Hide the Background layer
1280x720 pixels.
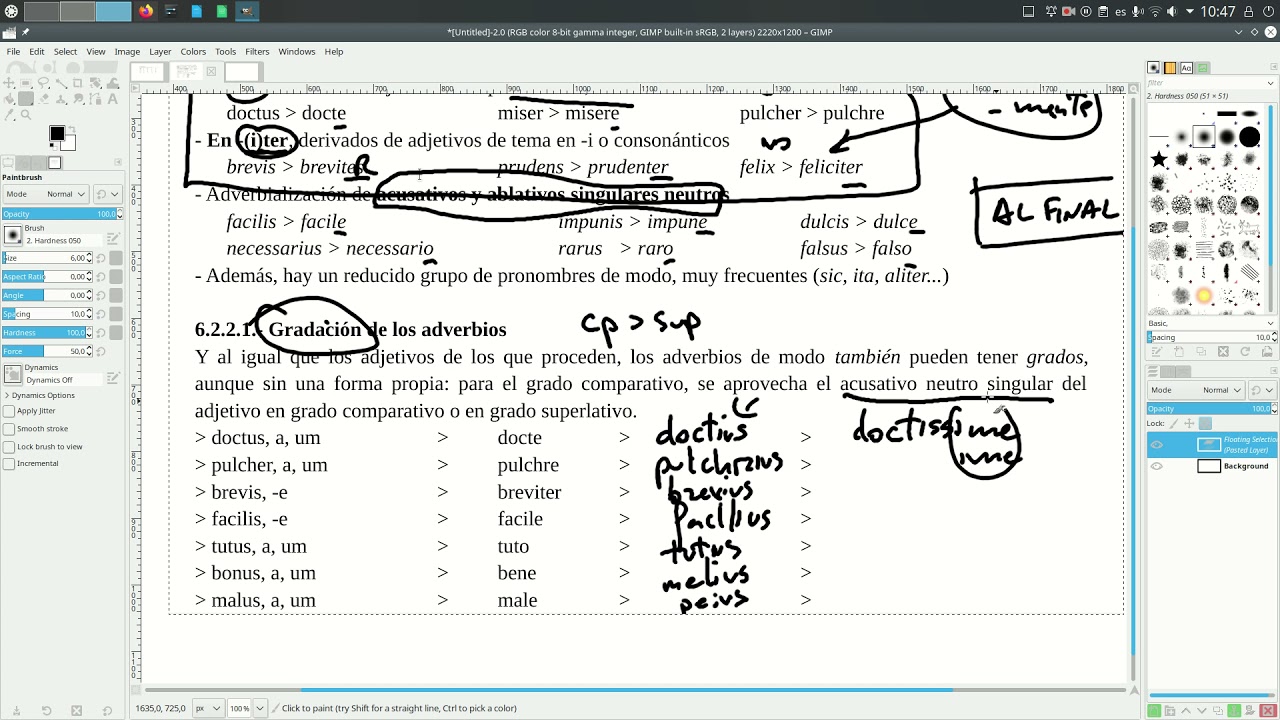pos(1157,466)
